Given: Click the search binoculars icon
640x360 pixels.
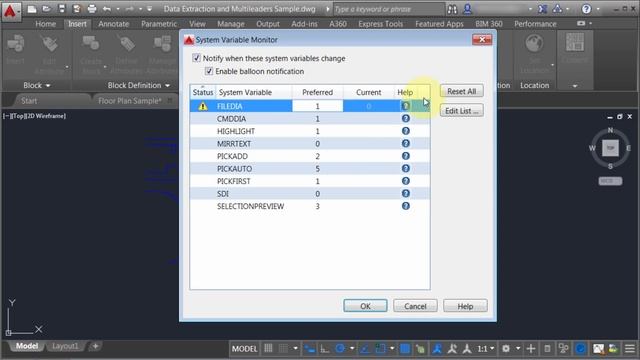Looking at the screenshot, I should [452, 9].
